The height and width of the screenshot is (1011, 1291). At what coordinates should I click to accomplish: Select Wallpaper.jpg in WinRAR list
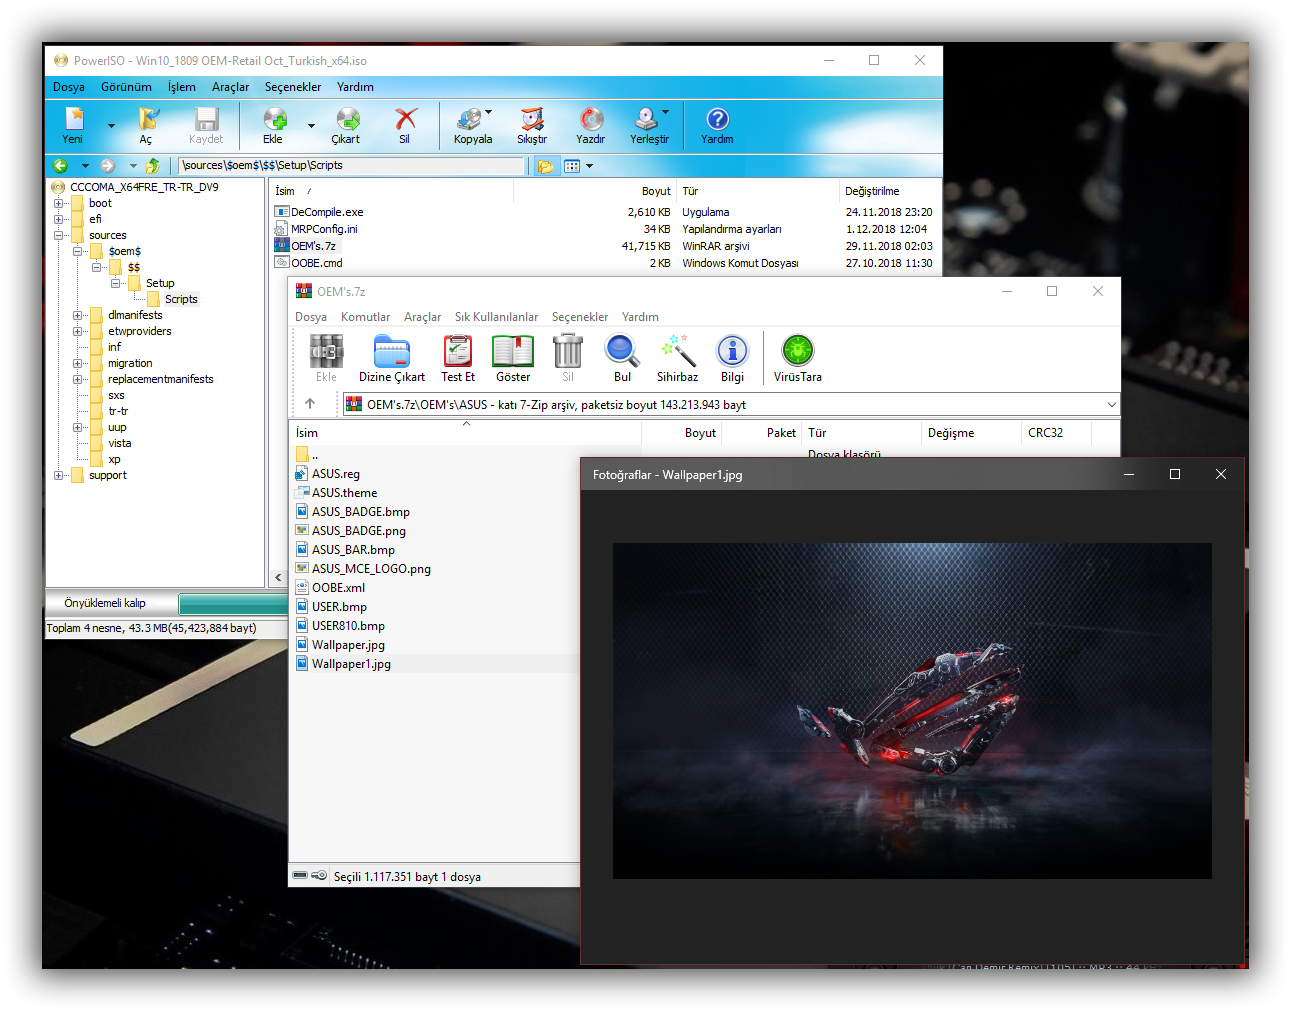point(348,645)
